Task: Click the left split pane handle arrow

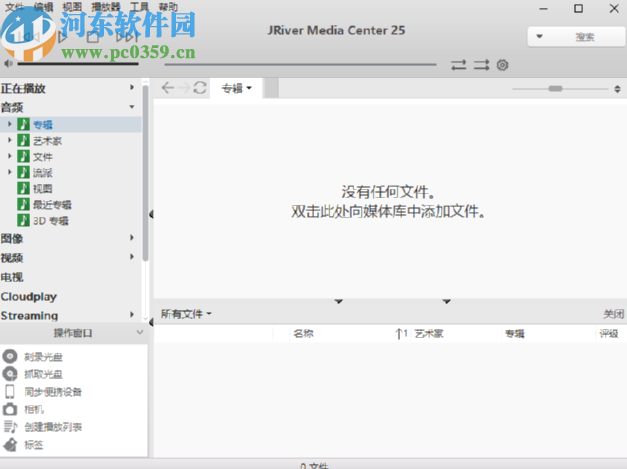Action: 339,301
